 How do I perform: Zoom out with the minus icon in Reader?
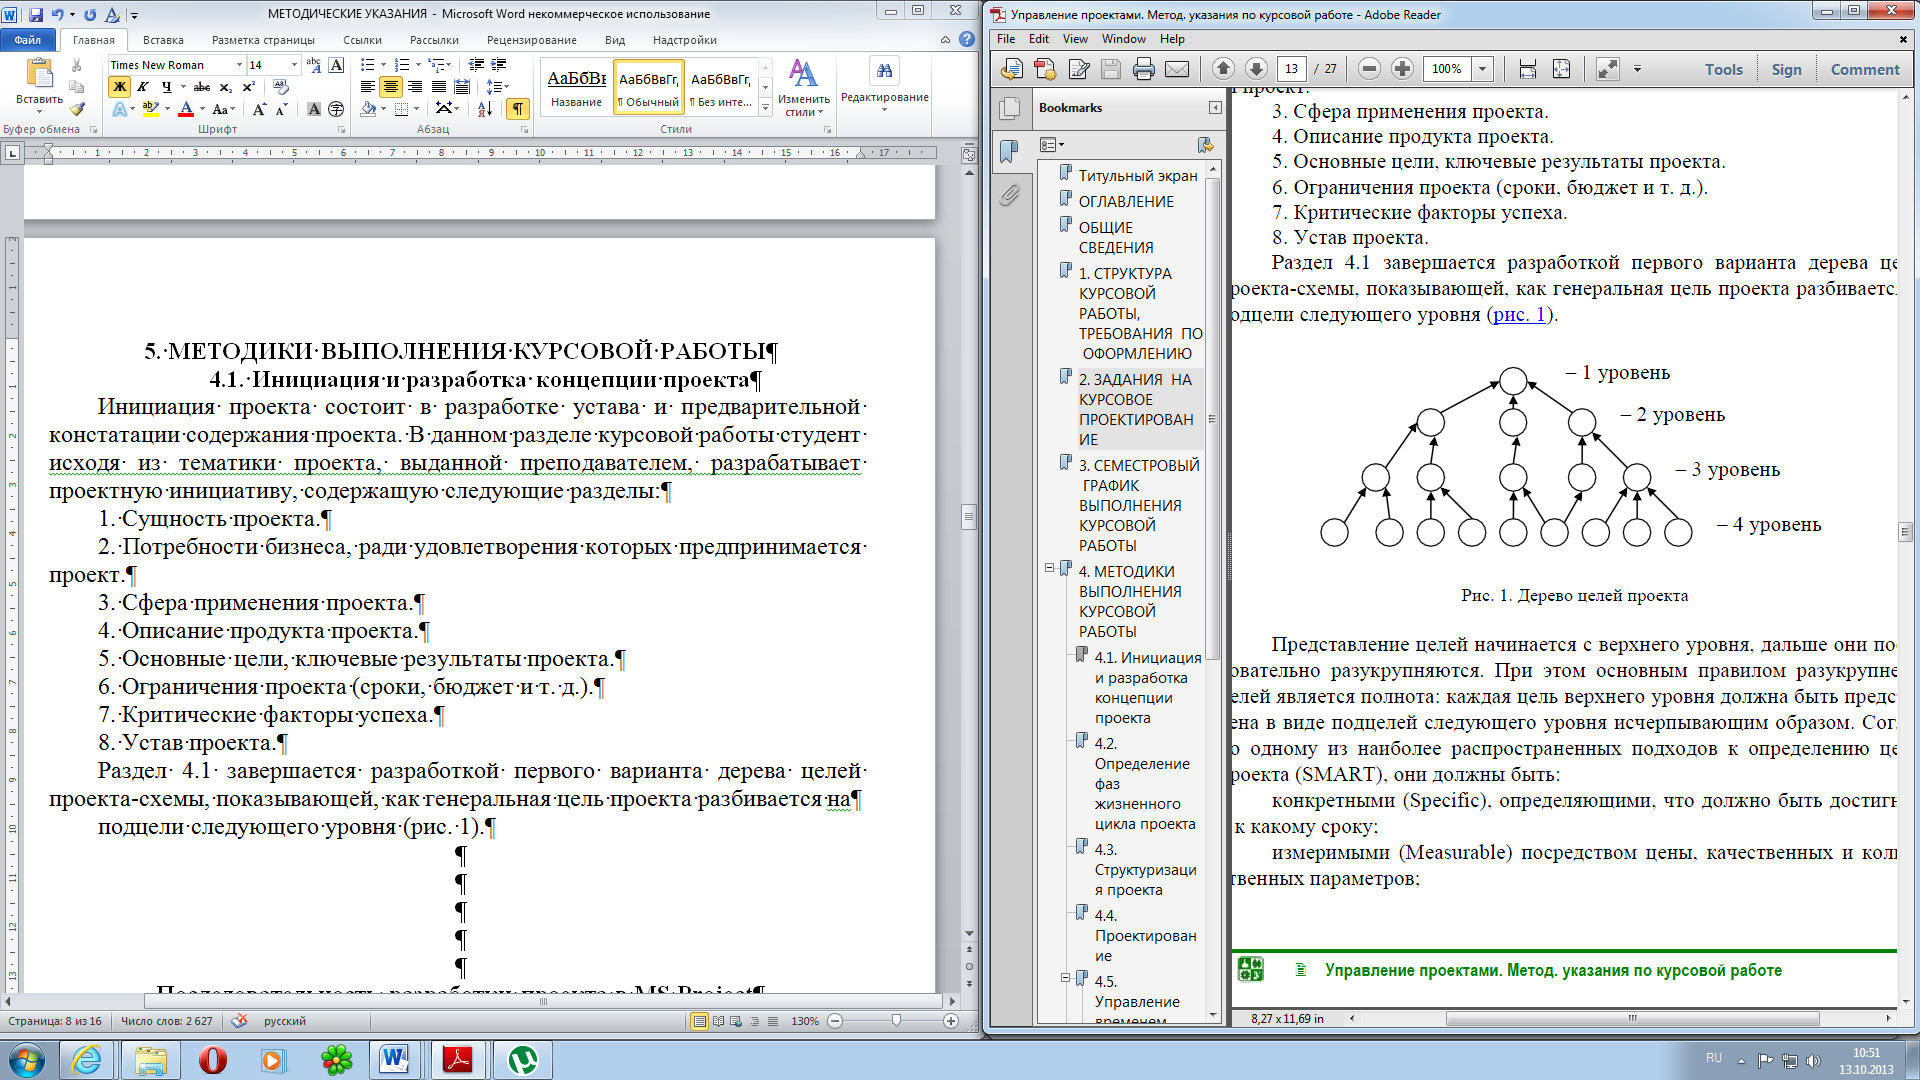[x=1370, y=69]
